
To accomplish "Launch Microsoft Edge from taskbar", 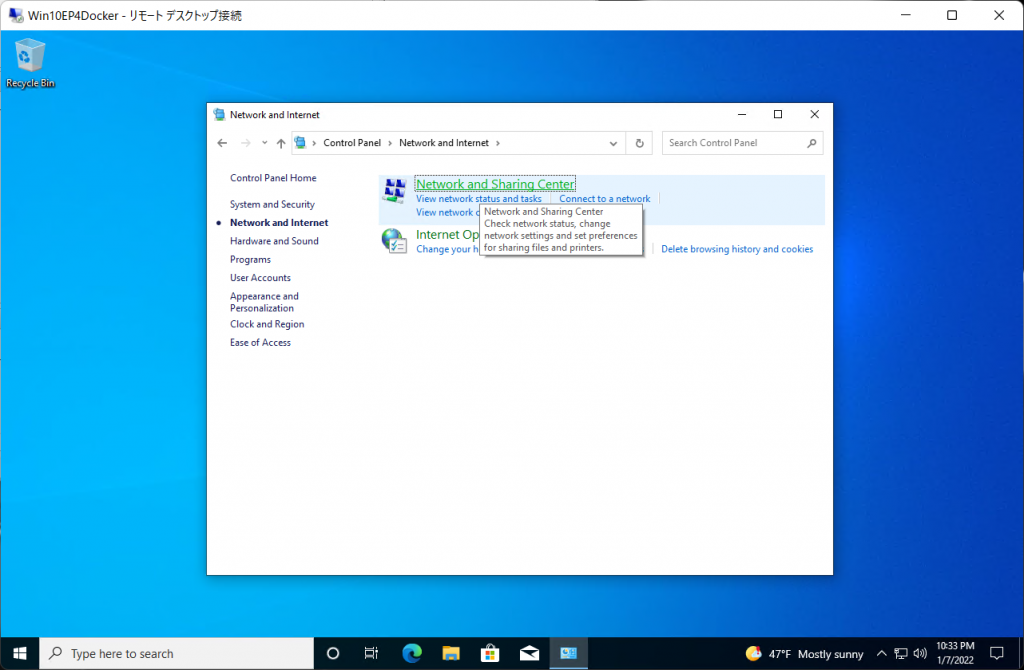I will tap(411, 653).
